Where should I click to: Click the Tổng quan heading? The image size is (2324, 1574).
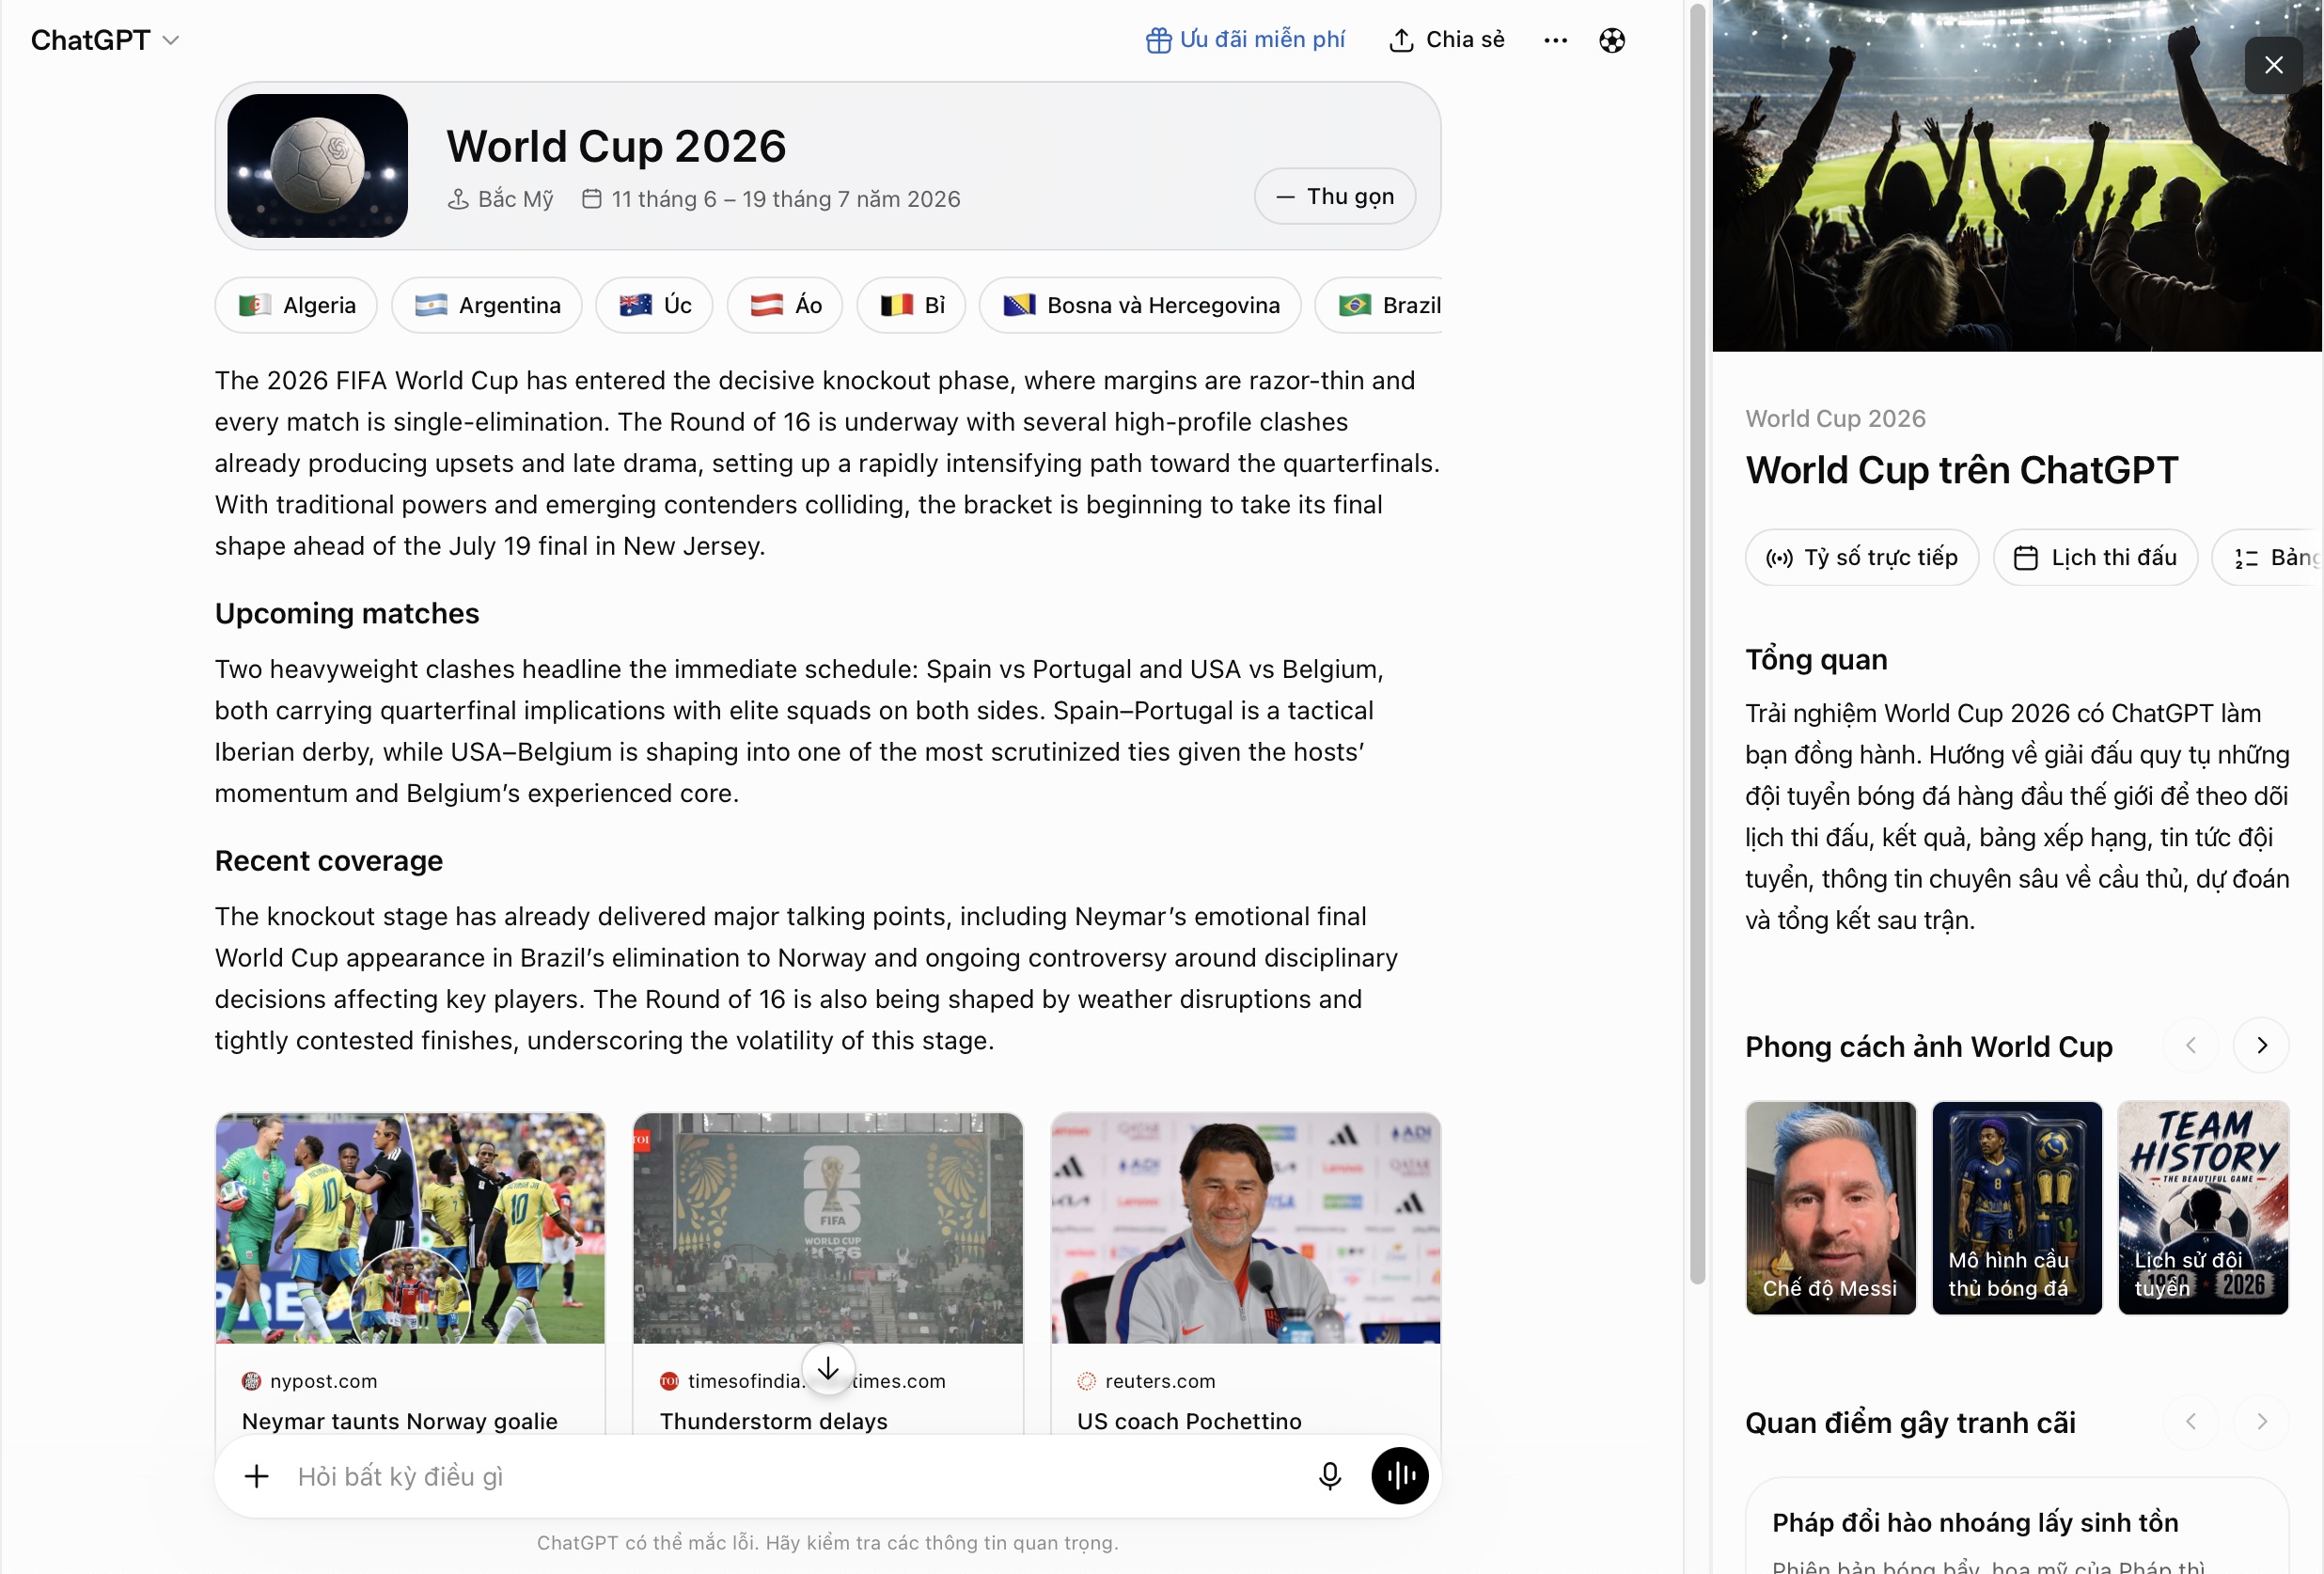tap(1816, 660)
